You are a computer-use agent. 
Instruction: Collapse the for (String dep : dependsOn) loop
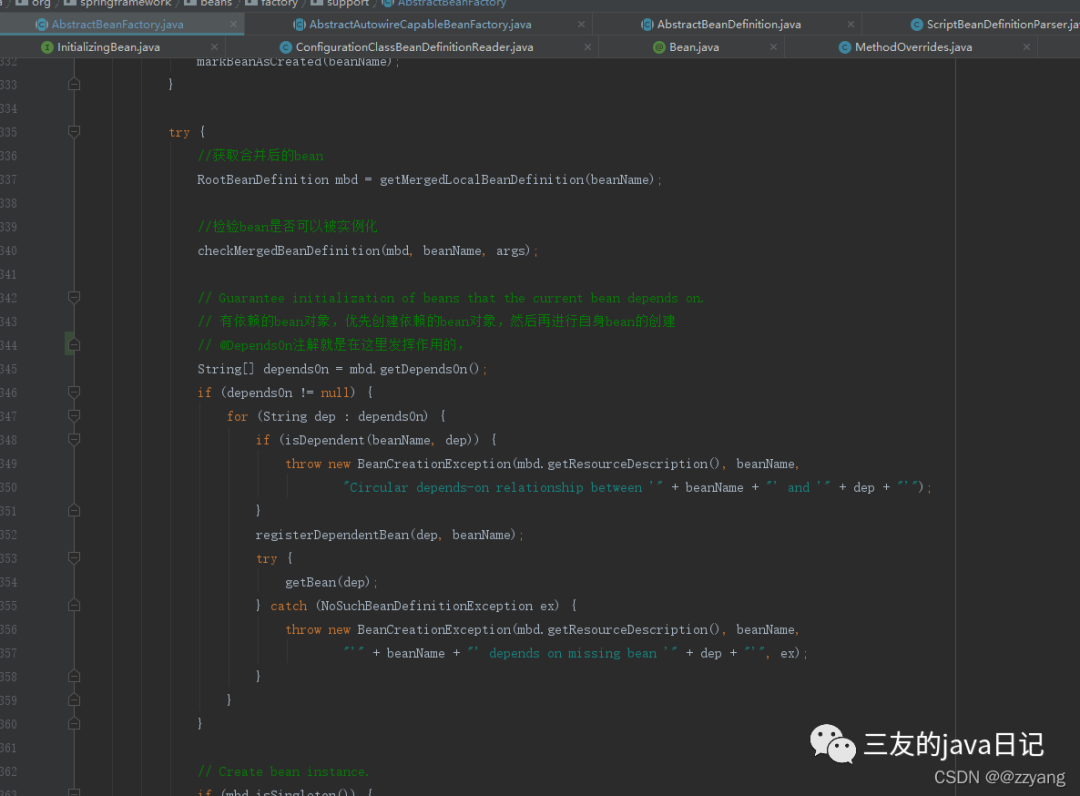(74, 416)
